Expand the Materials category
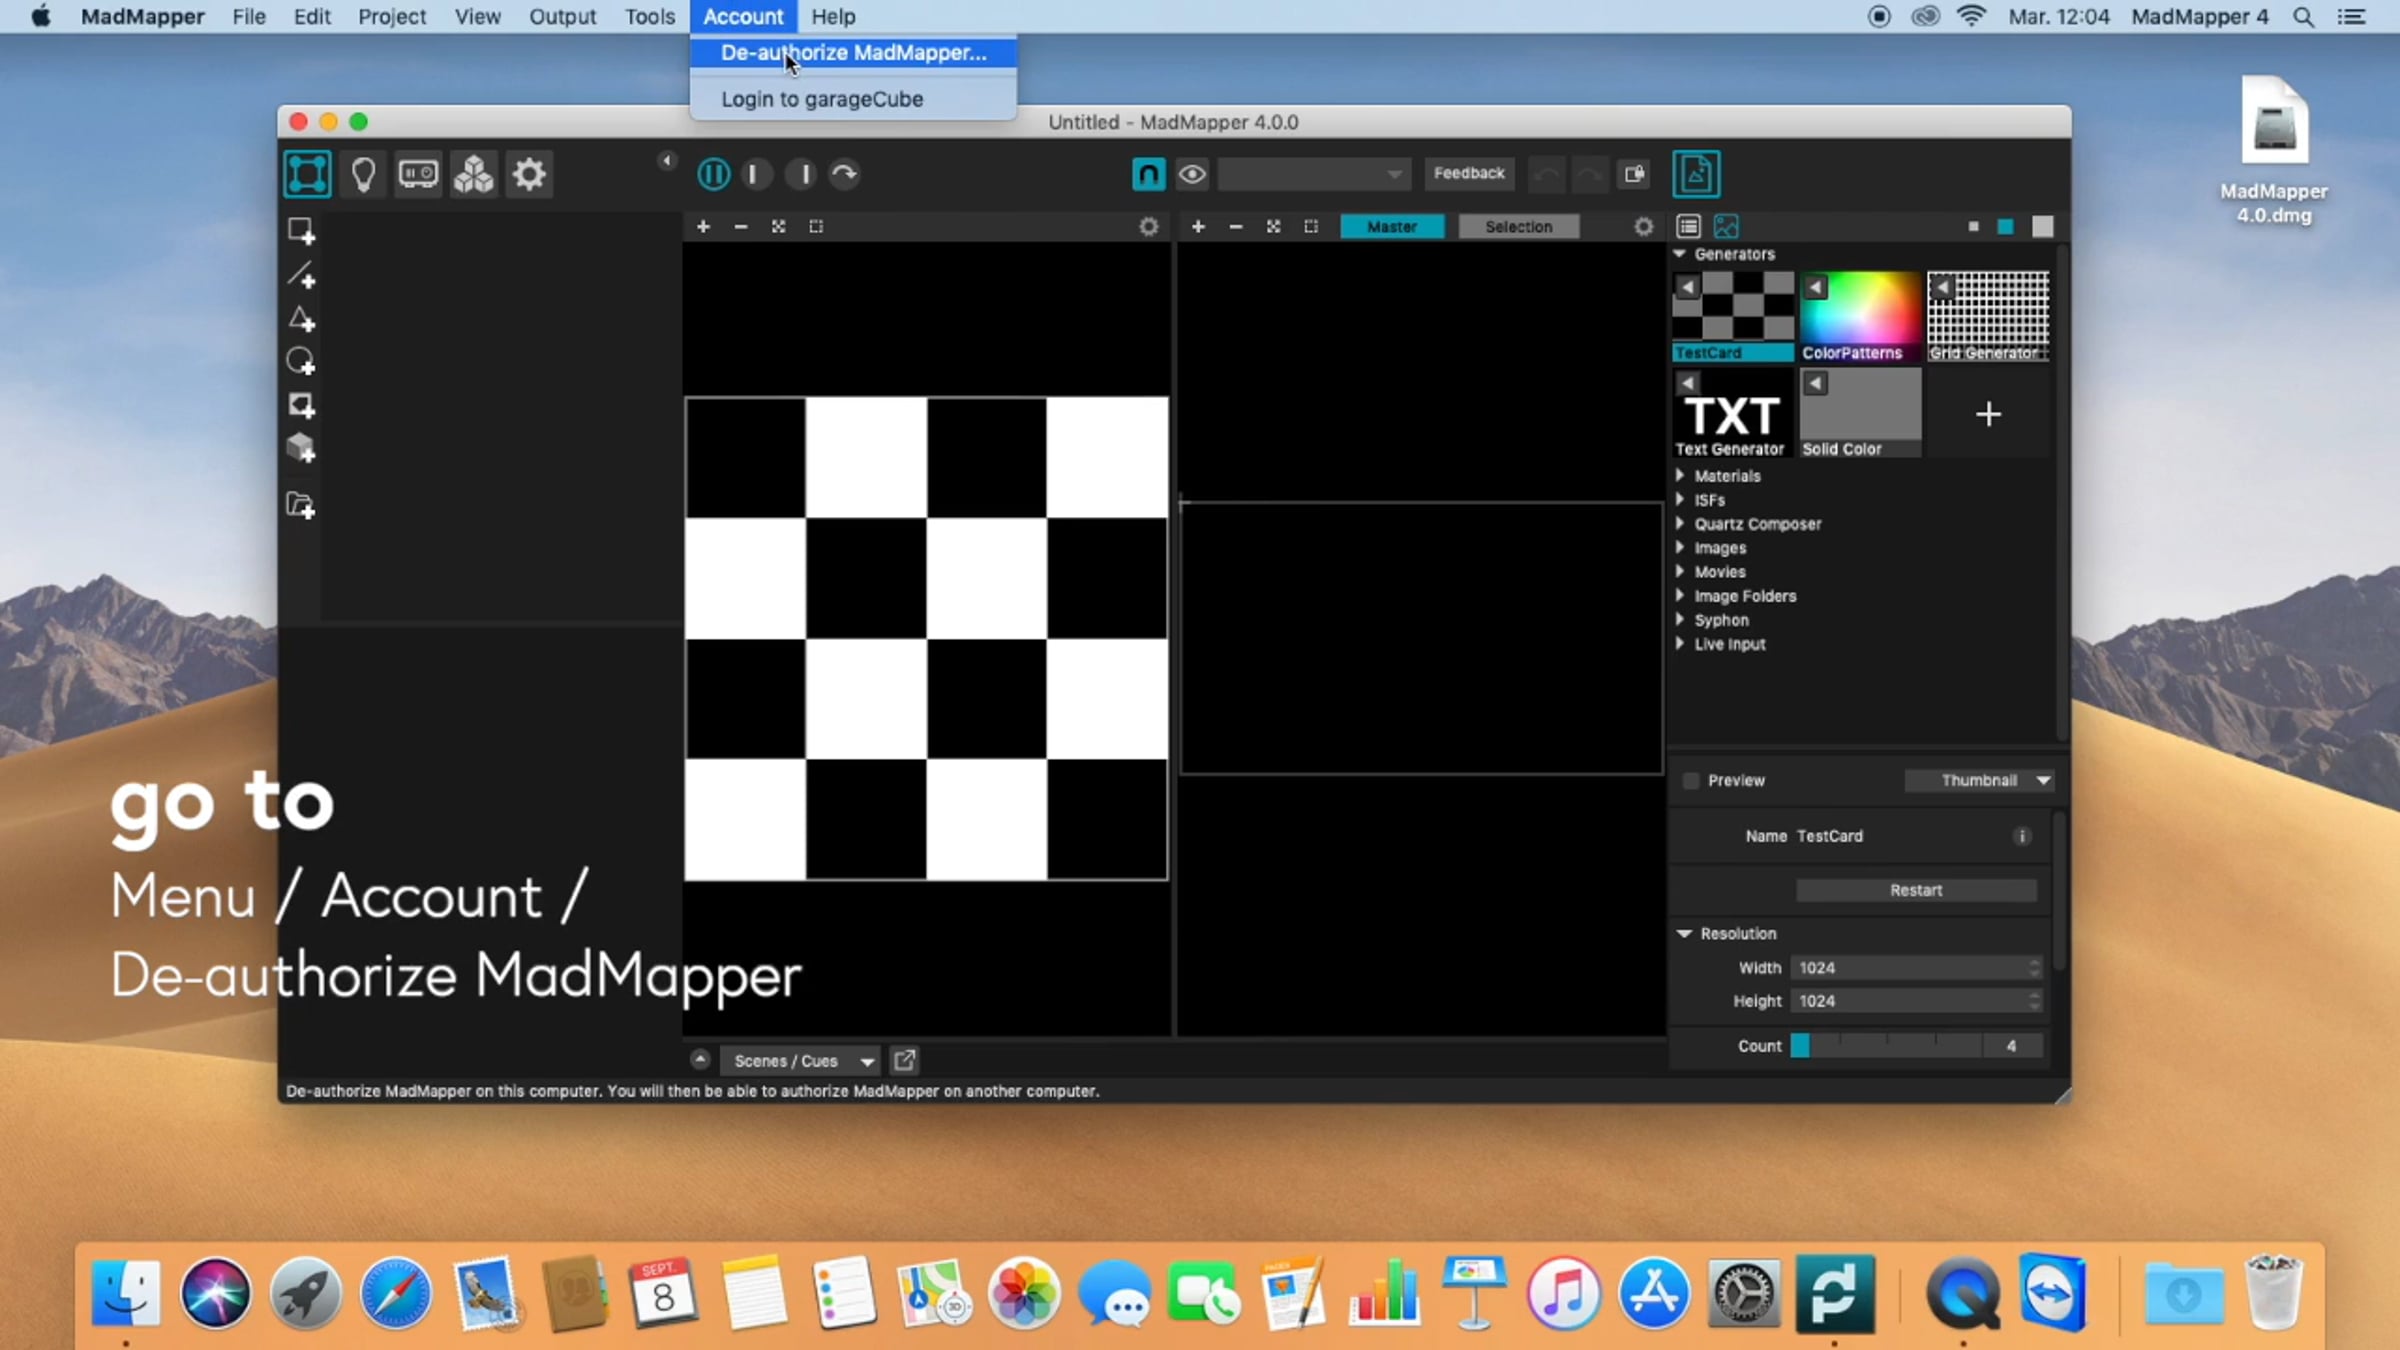 click(x=1727, y=476)
